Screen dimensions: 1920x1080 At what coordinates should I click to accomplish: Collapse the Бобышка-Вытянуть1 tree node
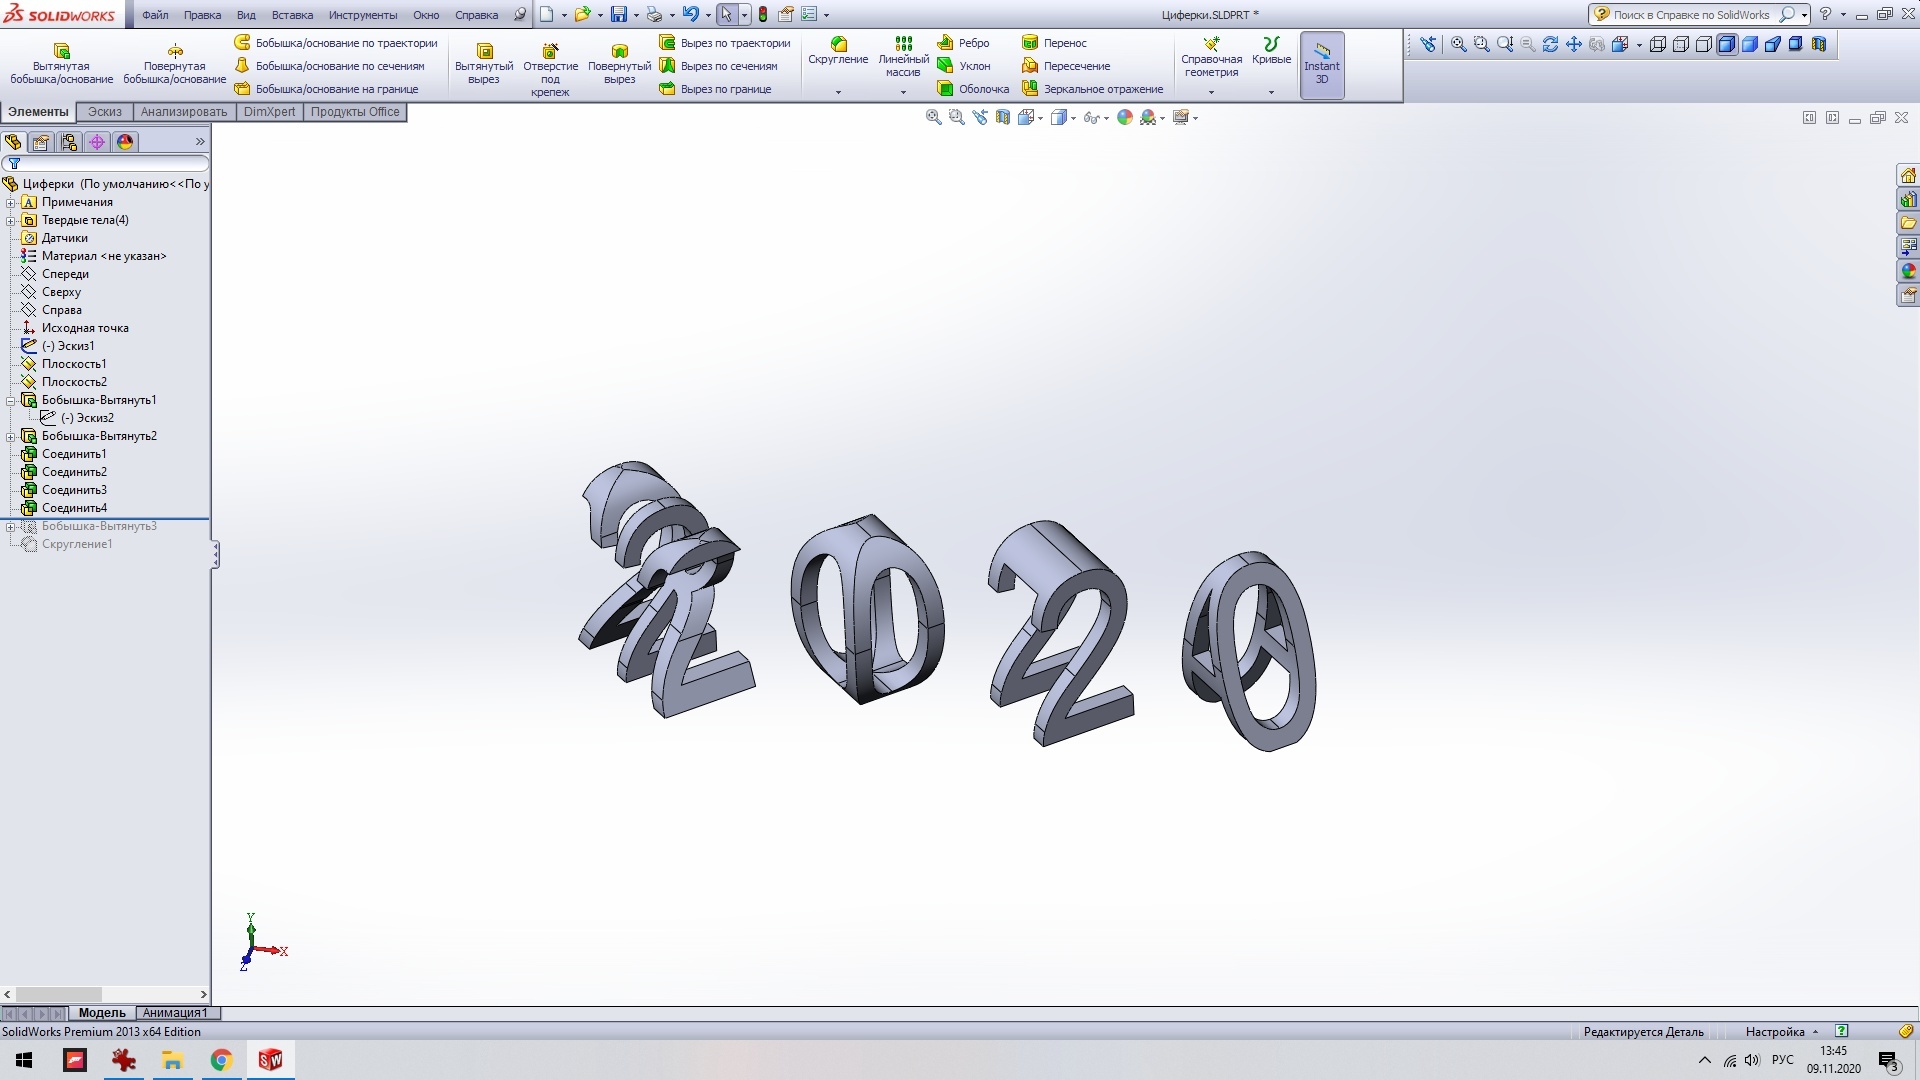pos(11,400)
